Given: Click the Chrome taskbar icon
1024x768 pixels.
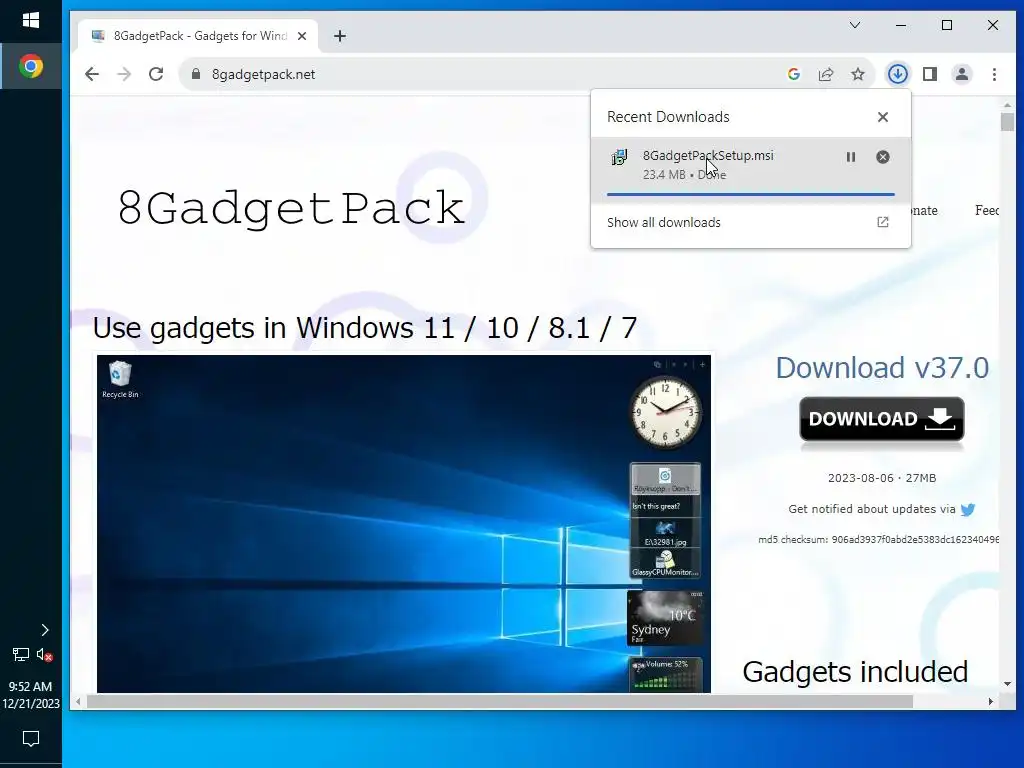Looking at the screenshot, I should pos(31,66).
